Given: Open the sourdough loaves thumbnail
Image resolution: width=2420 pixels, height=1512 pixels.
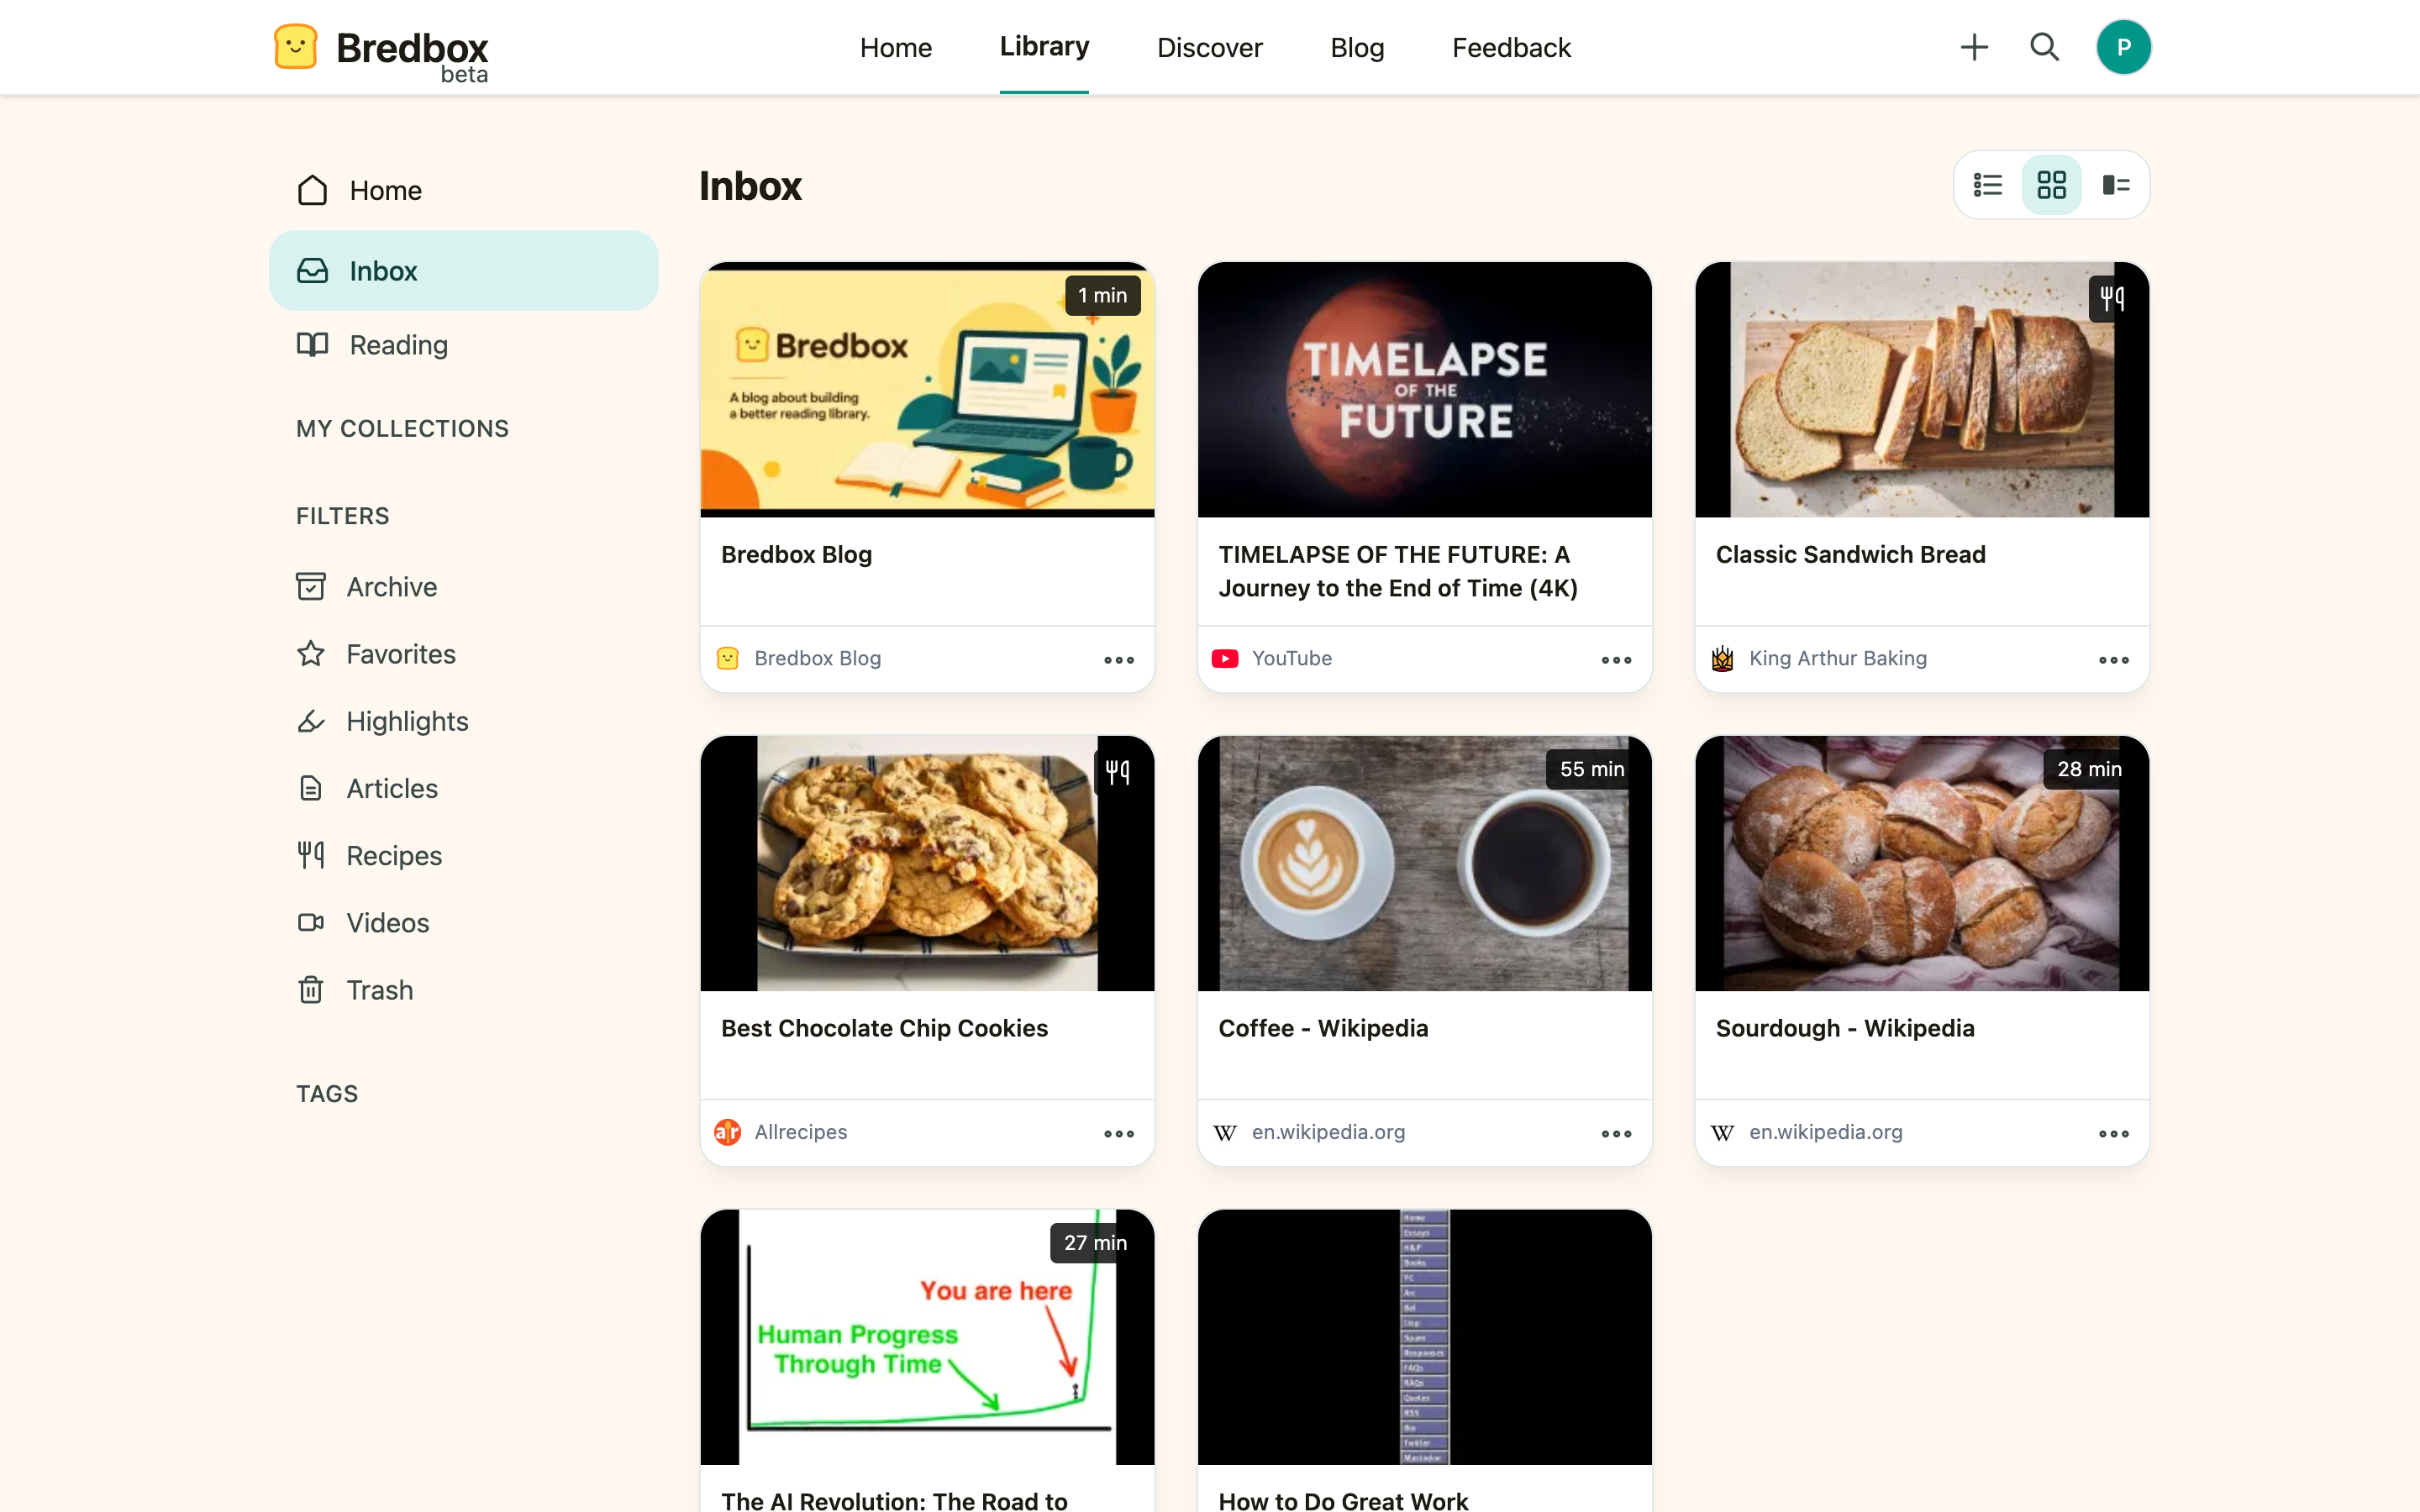Looking at the screenshot, I should click(1921, 863).
